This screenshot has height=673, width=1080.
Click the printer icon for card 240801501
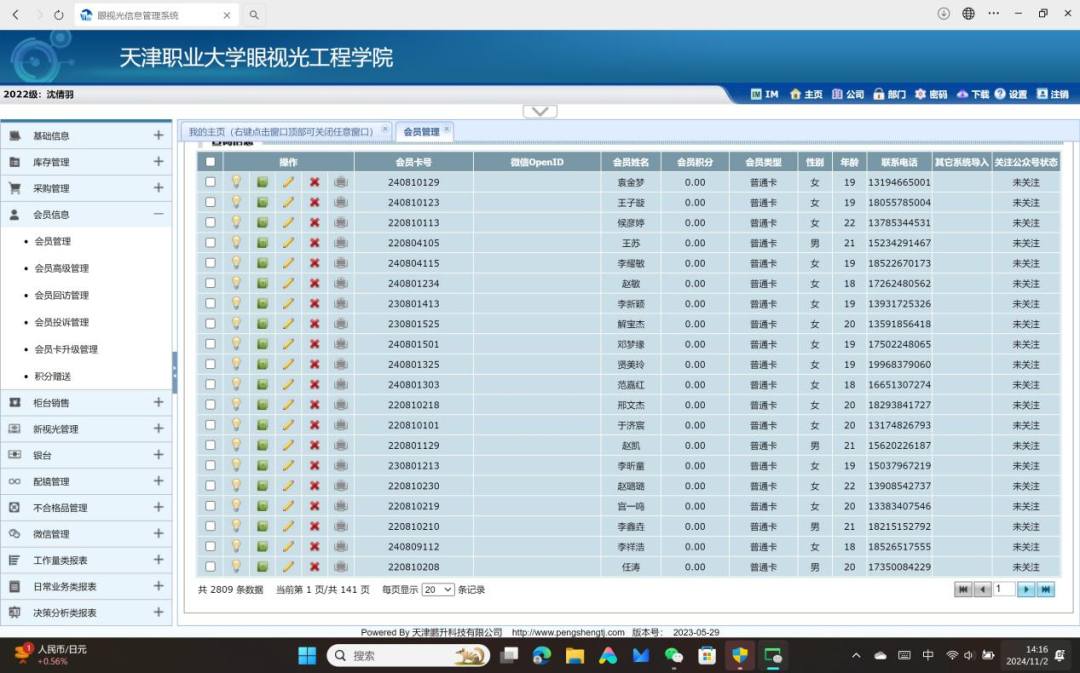pyautogui.click(x=340, y=344)
